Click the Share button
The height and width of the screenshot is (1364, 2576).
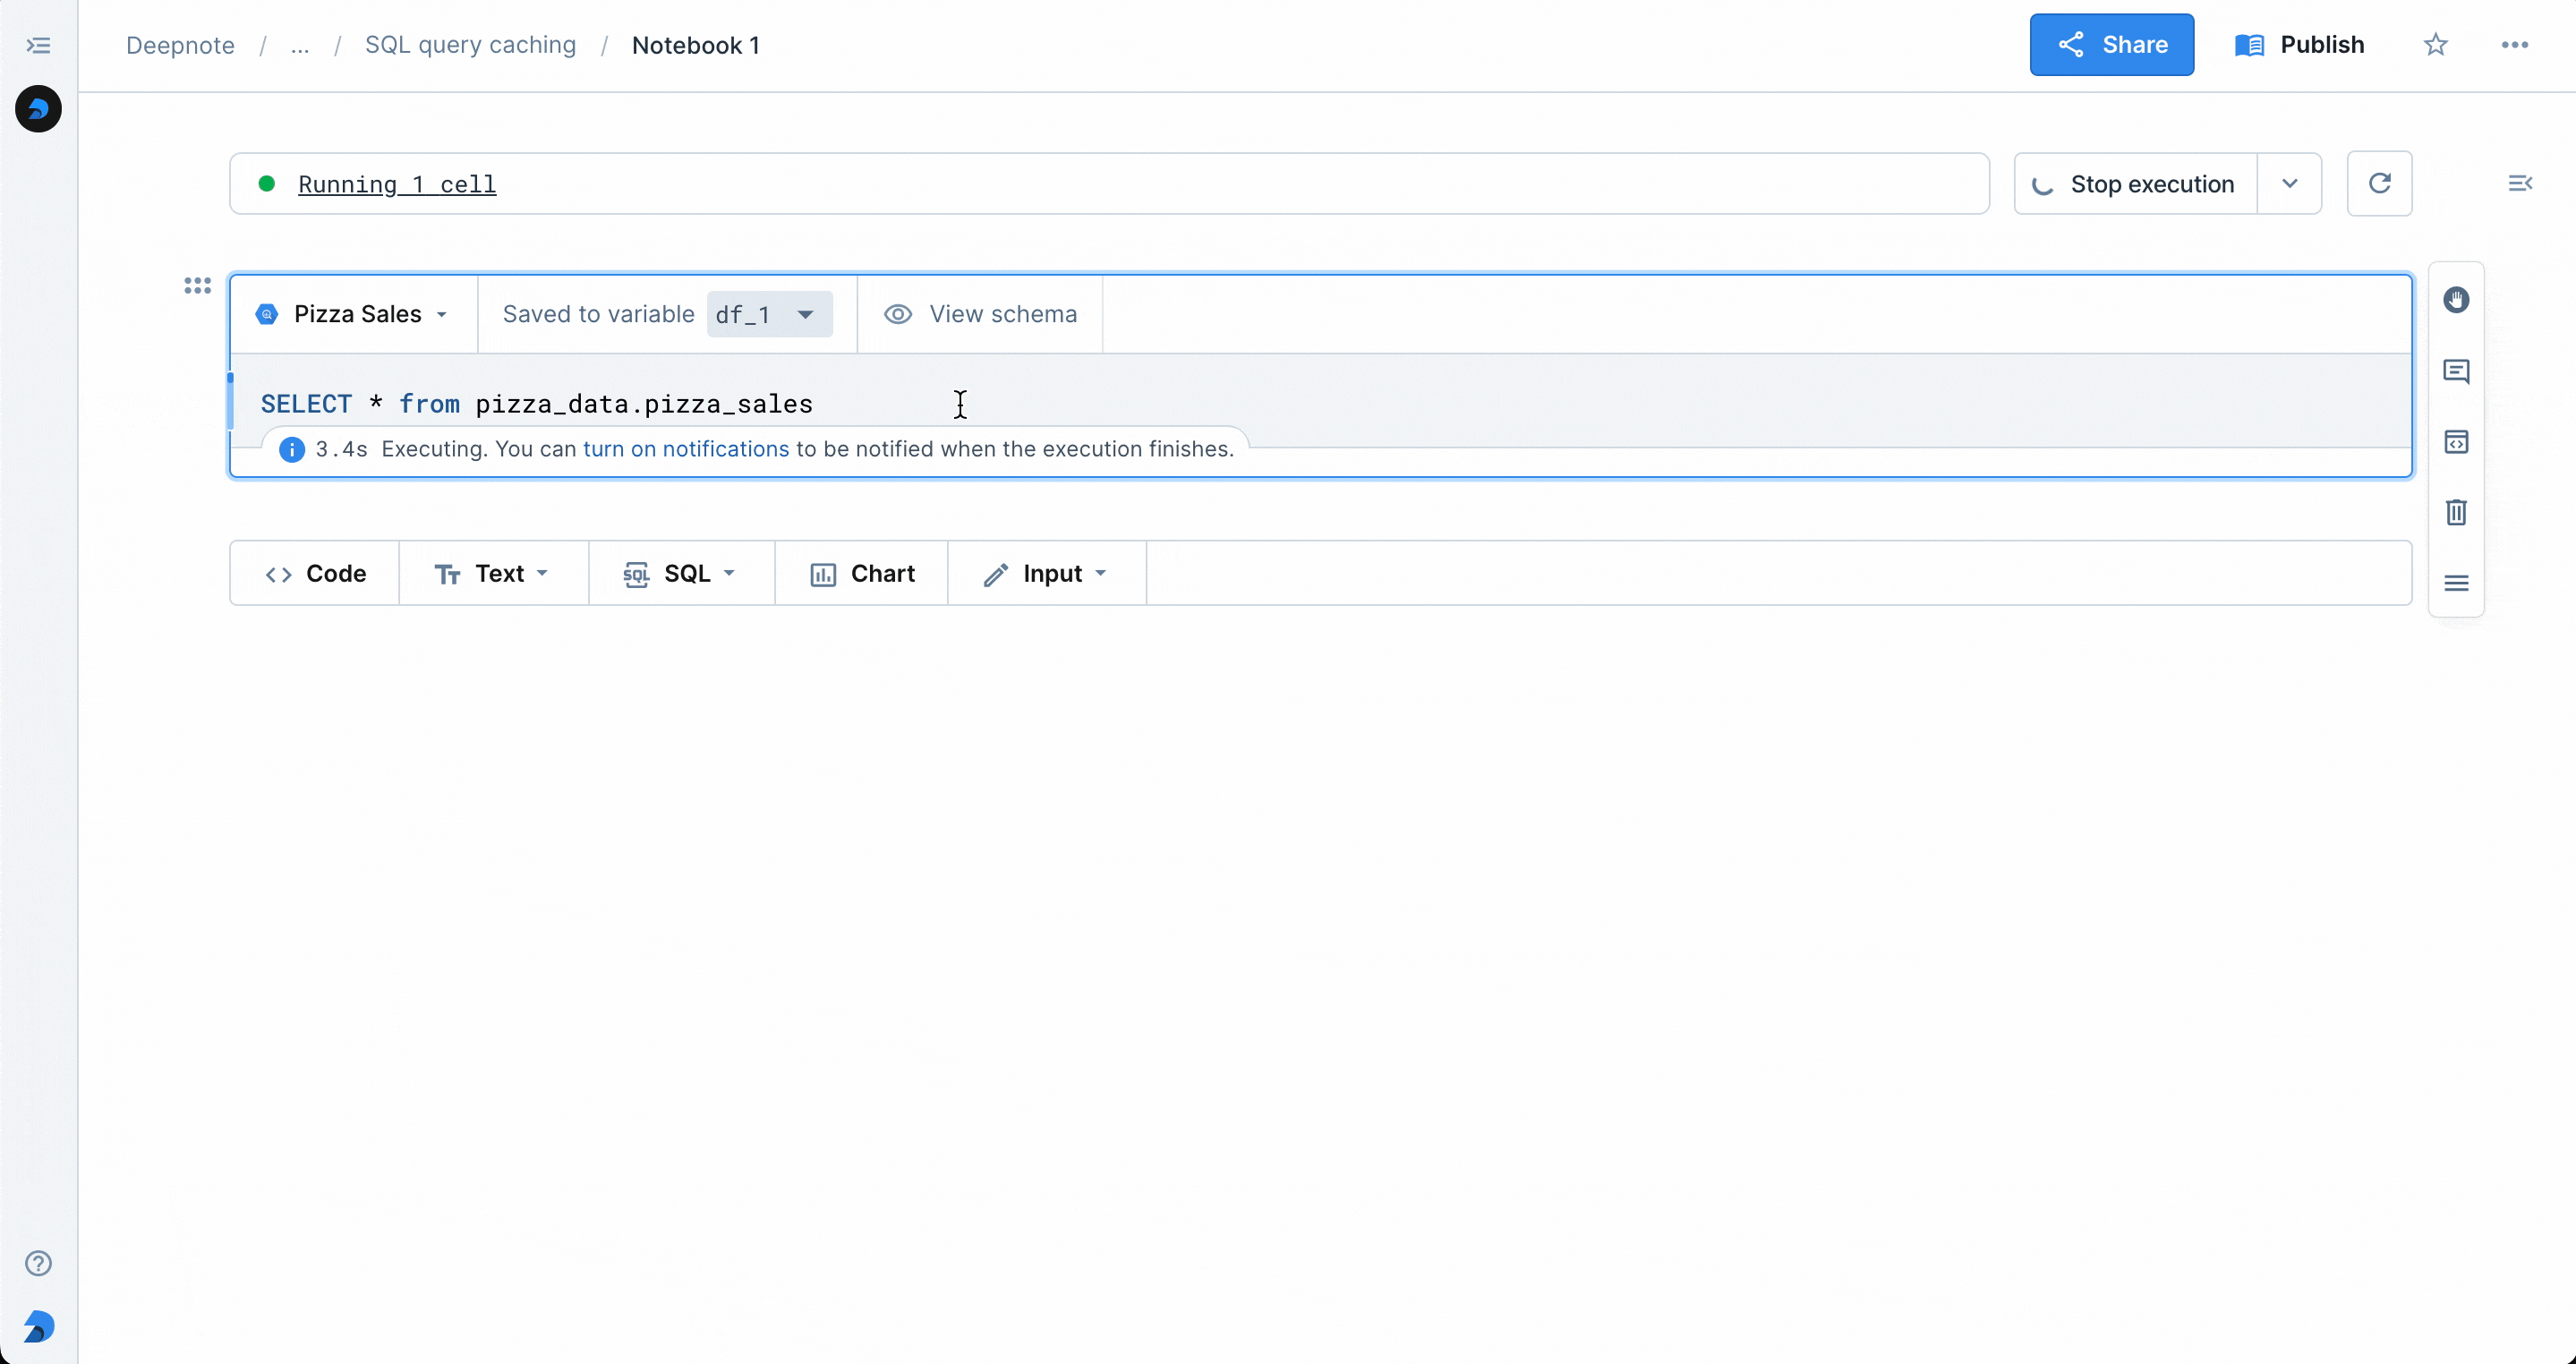point(2111,44)
